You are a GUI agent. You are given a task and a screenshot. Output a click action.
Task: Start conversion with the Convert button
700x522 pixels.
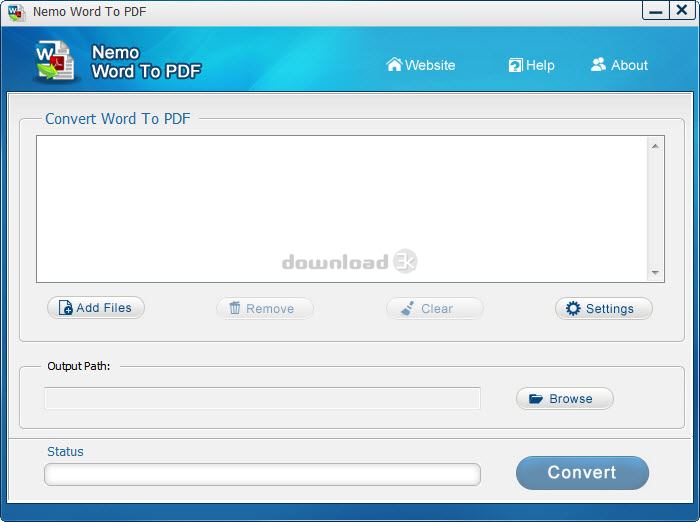pyautogui.click(x=582, y=472)
